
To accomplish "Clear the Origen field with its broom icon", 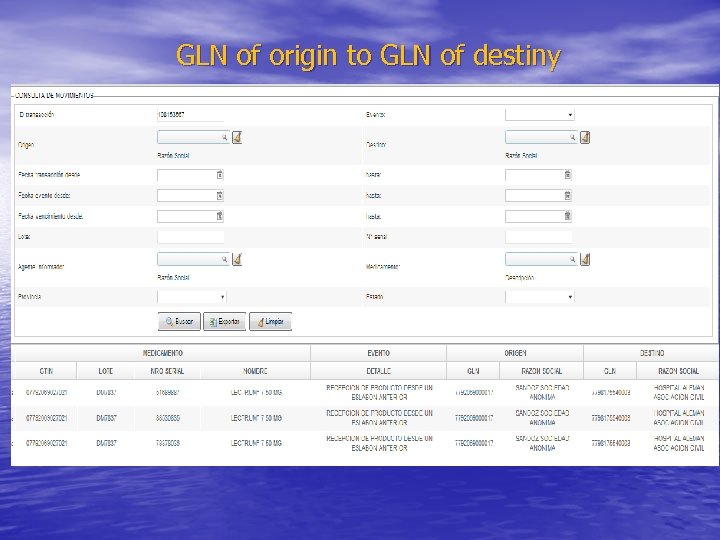I will 237,137.
